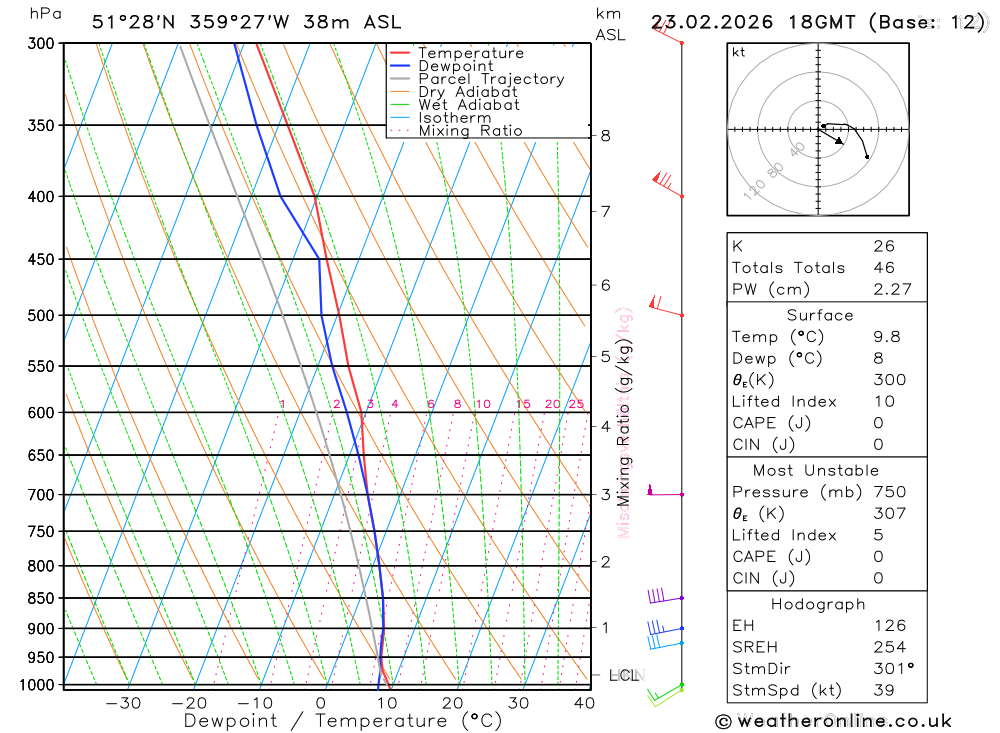Select the "Dewpoint" legend entry
Image resolution: width=1000 pixels, height=733 pixels.
pyautogui.click(x=455, y=66)
